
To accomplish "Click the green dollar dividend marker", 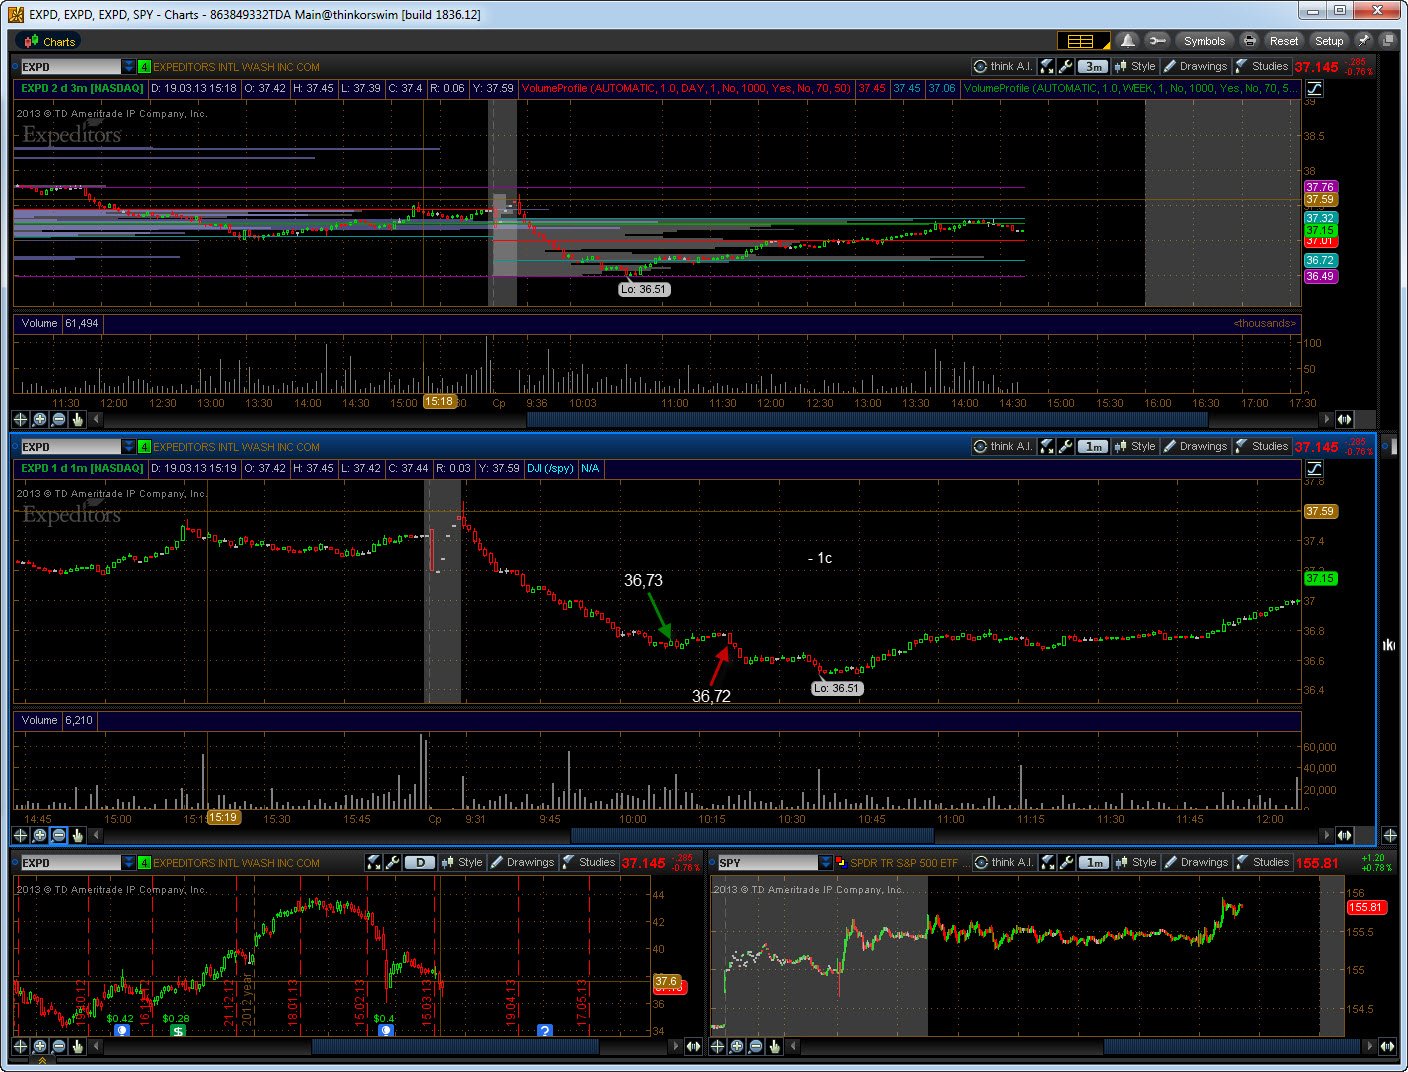I will (x=178, y=1031).
